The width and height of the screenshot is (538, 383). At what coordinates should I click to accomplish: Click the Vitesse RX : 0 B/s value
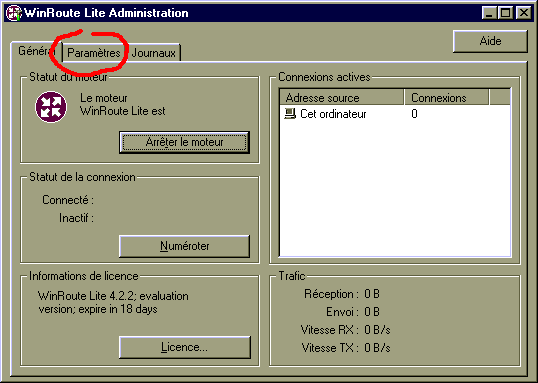pos(377,330)
